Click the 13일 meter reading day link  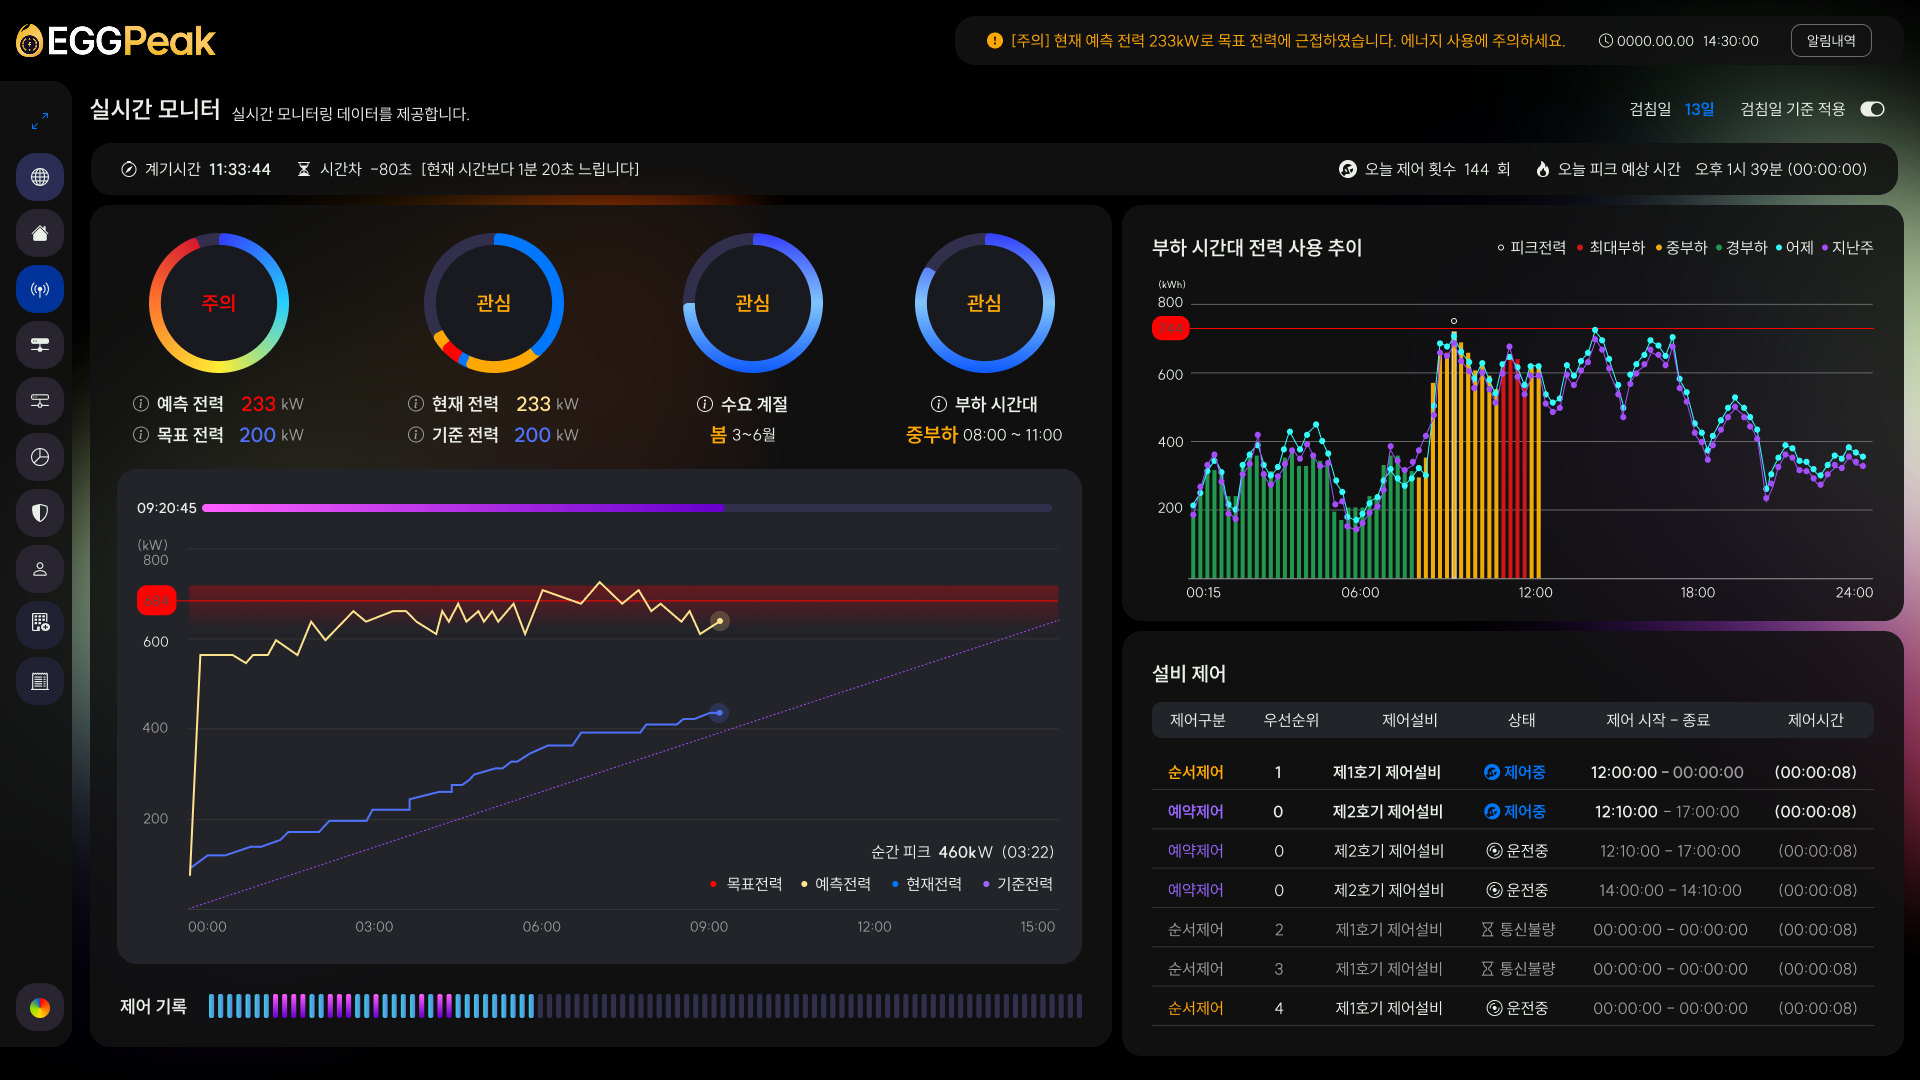1699,109
